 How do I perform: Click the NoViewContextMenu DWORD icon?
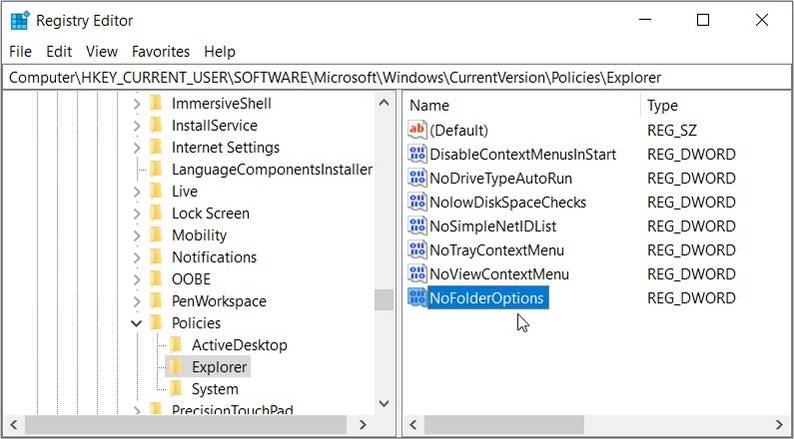[x=417, y=274]
